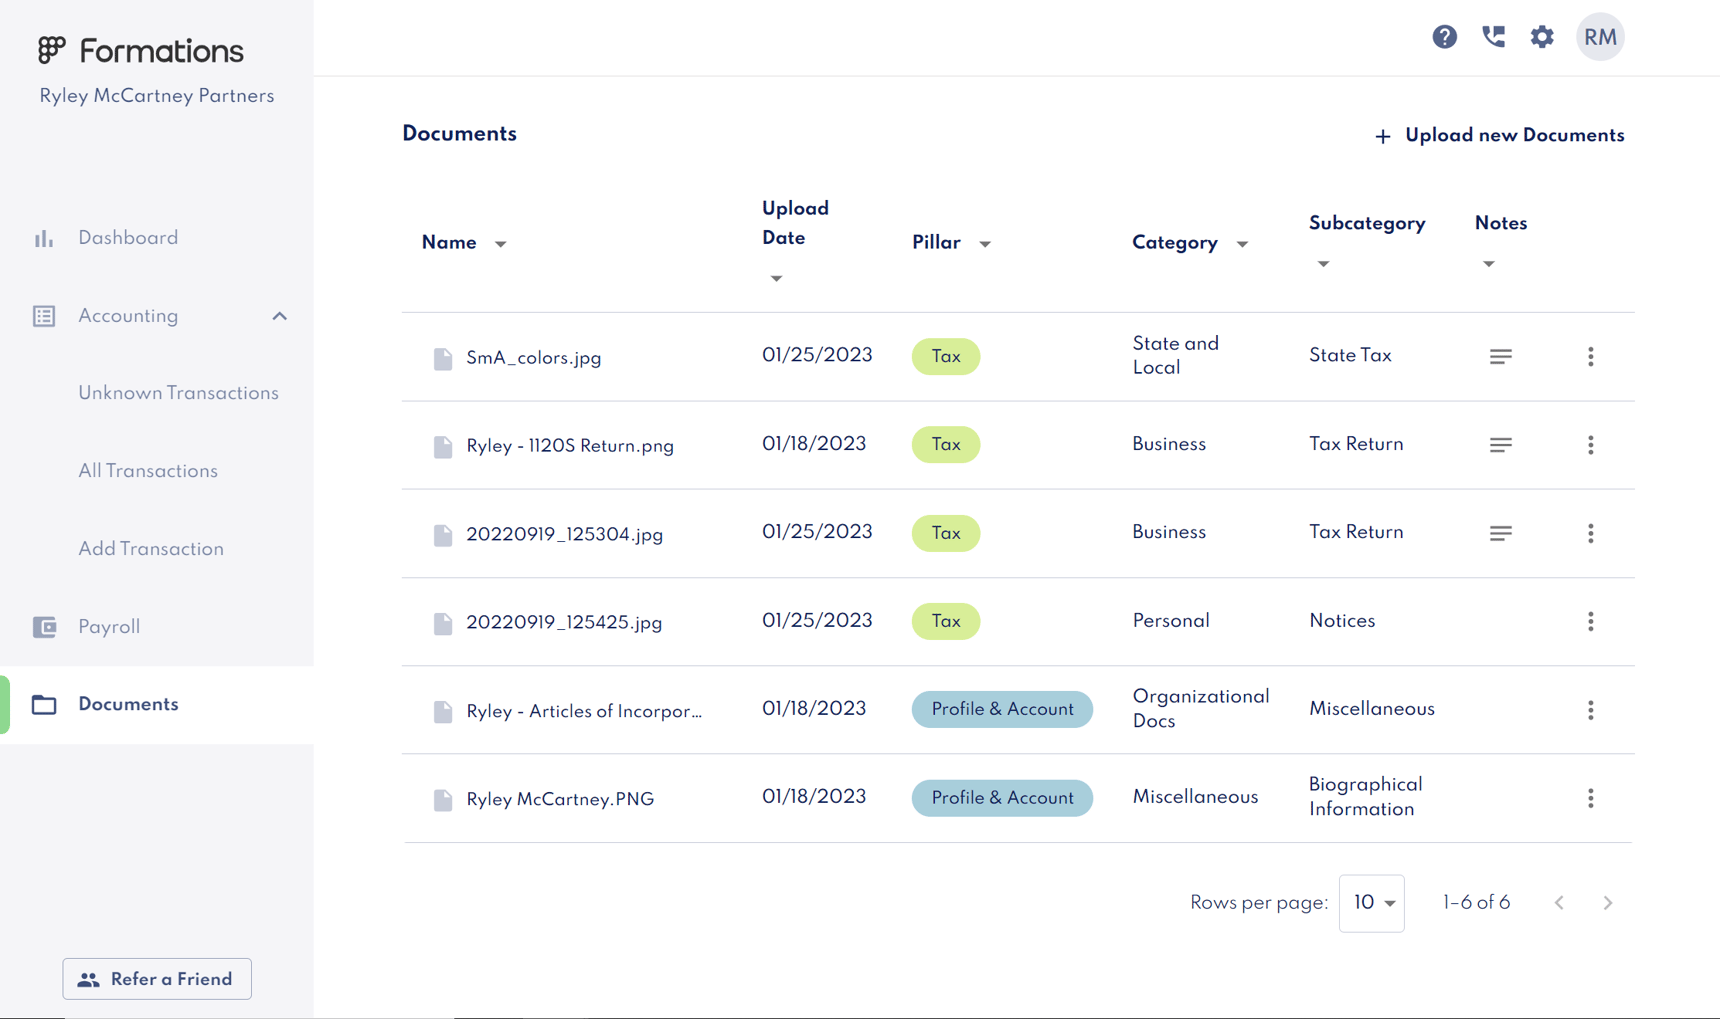Open three-dot menu for 20220919_125425.jpg

pos(1590,622)
